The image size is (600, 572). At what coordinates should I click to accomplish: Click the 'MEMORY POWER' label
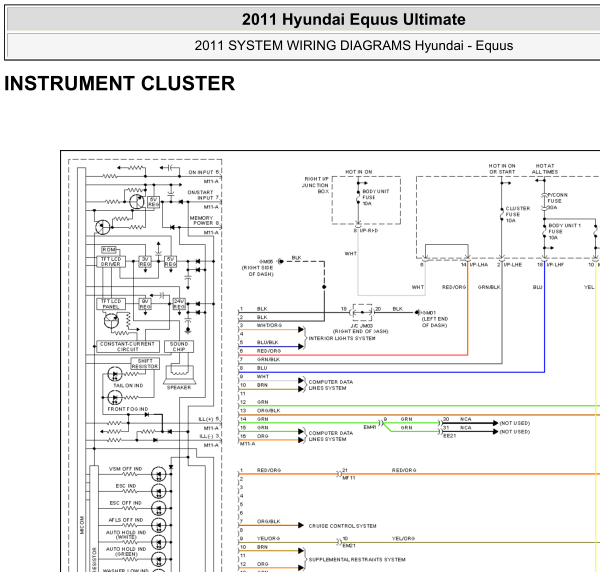[202, 220]
